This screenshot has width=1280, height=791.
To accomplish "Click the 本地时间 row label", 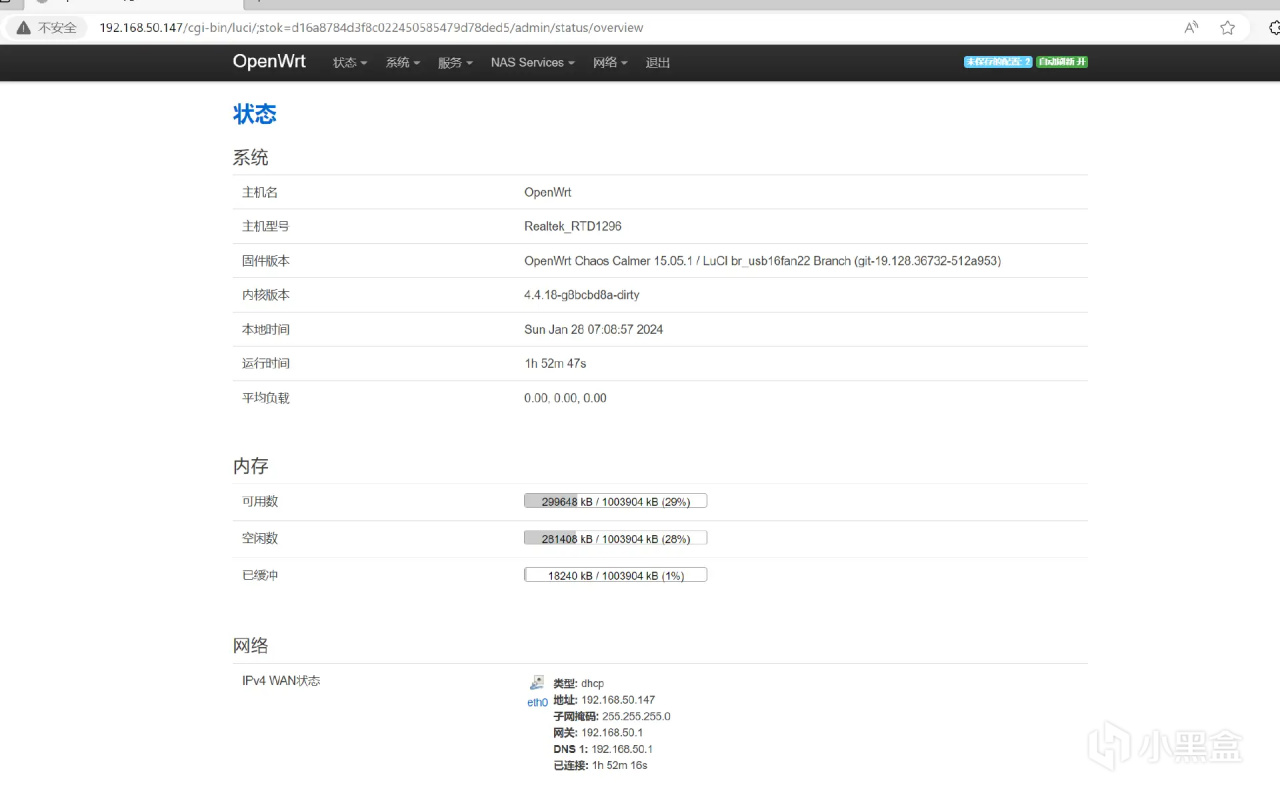I will [x=266, y=329].
